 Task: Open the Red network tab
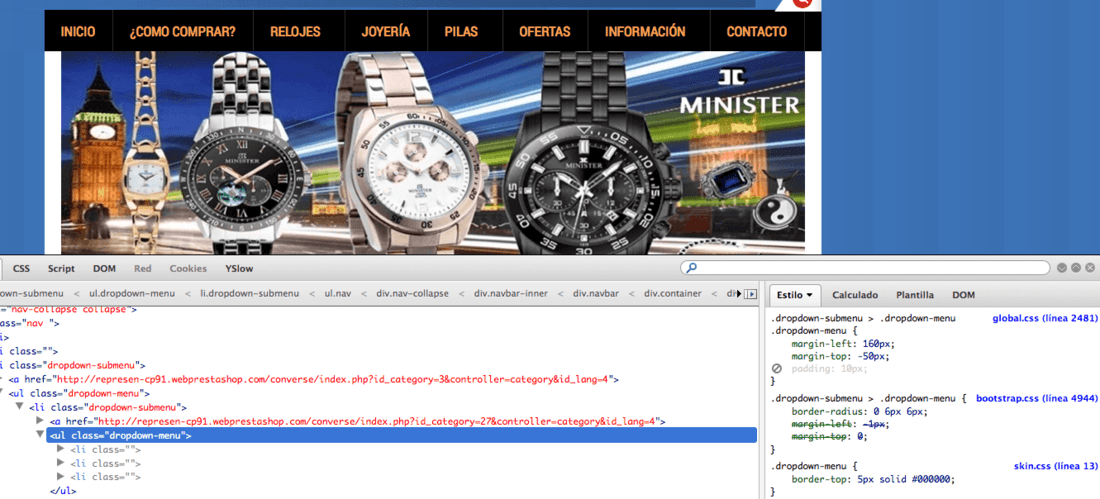142,268
